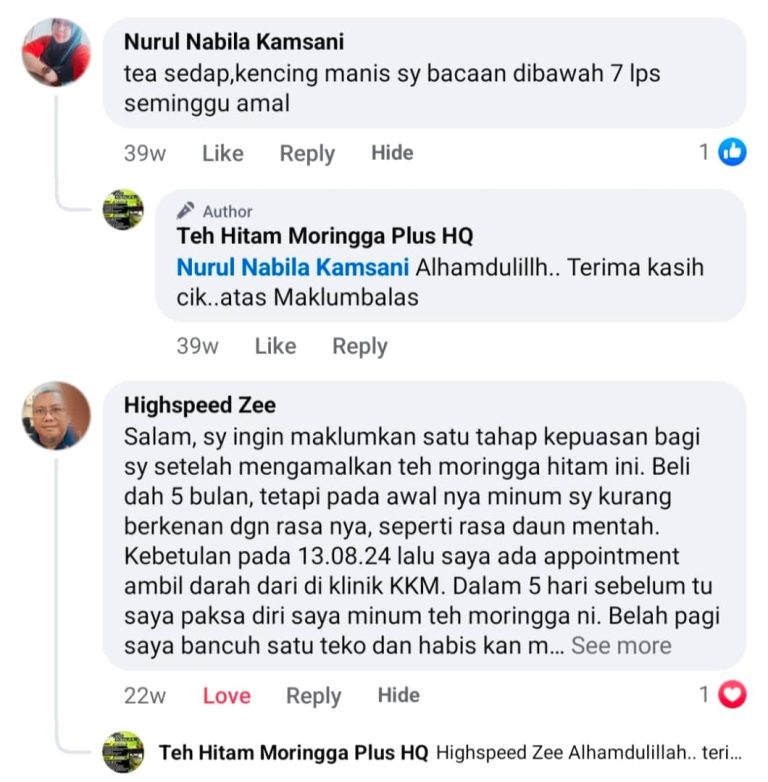Viewport: 768px width, 782px height.
Task: Expand Highspeed Zee's comment with See more
Action: point(621,645)
